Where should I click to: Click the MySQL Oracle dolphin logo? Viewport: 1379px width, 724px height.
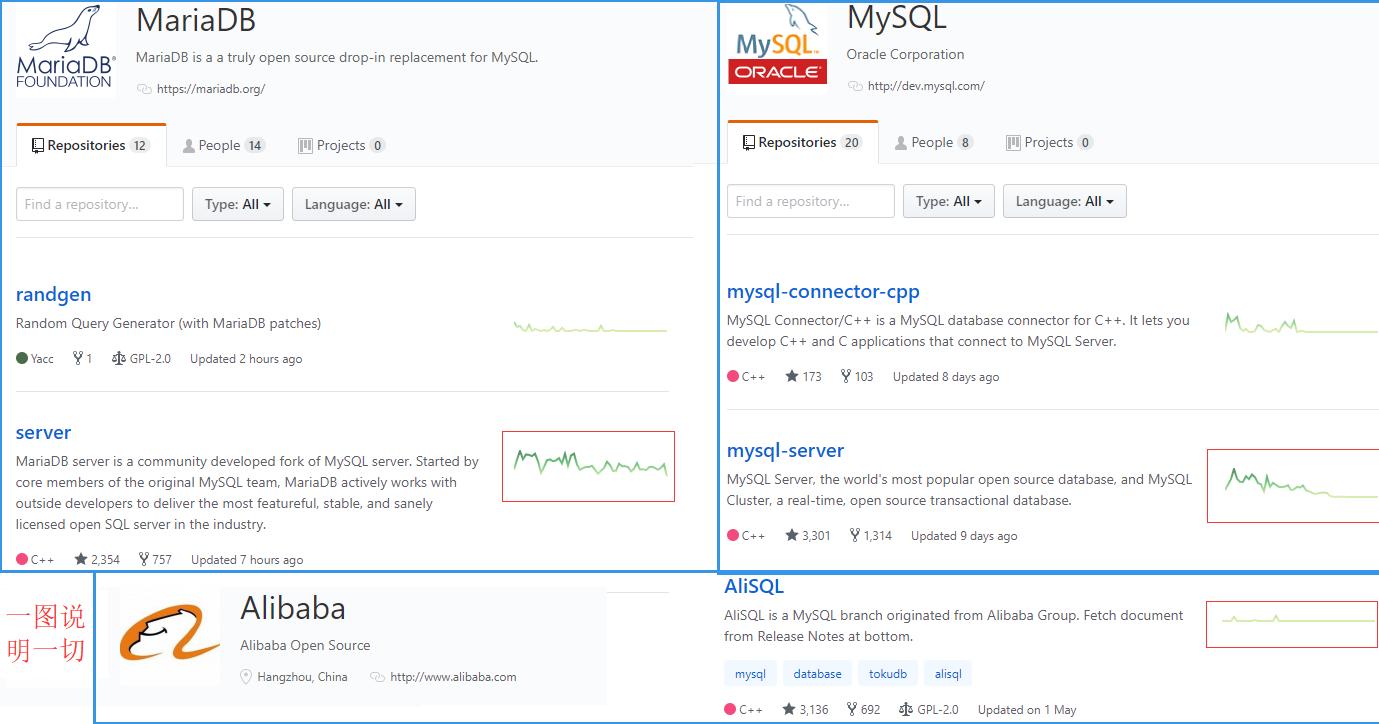[778, 44]
